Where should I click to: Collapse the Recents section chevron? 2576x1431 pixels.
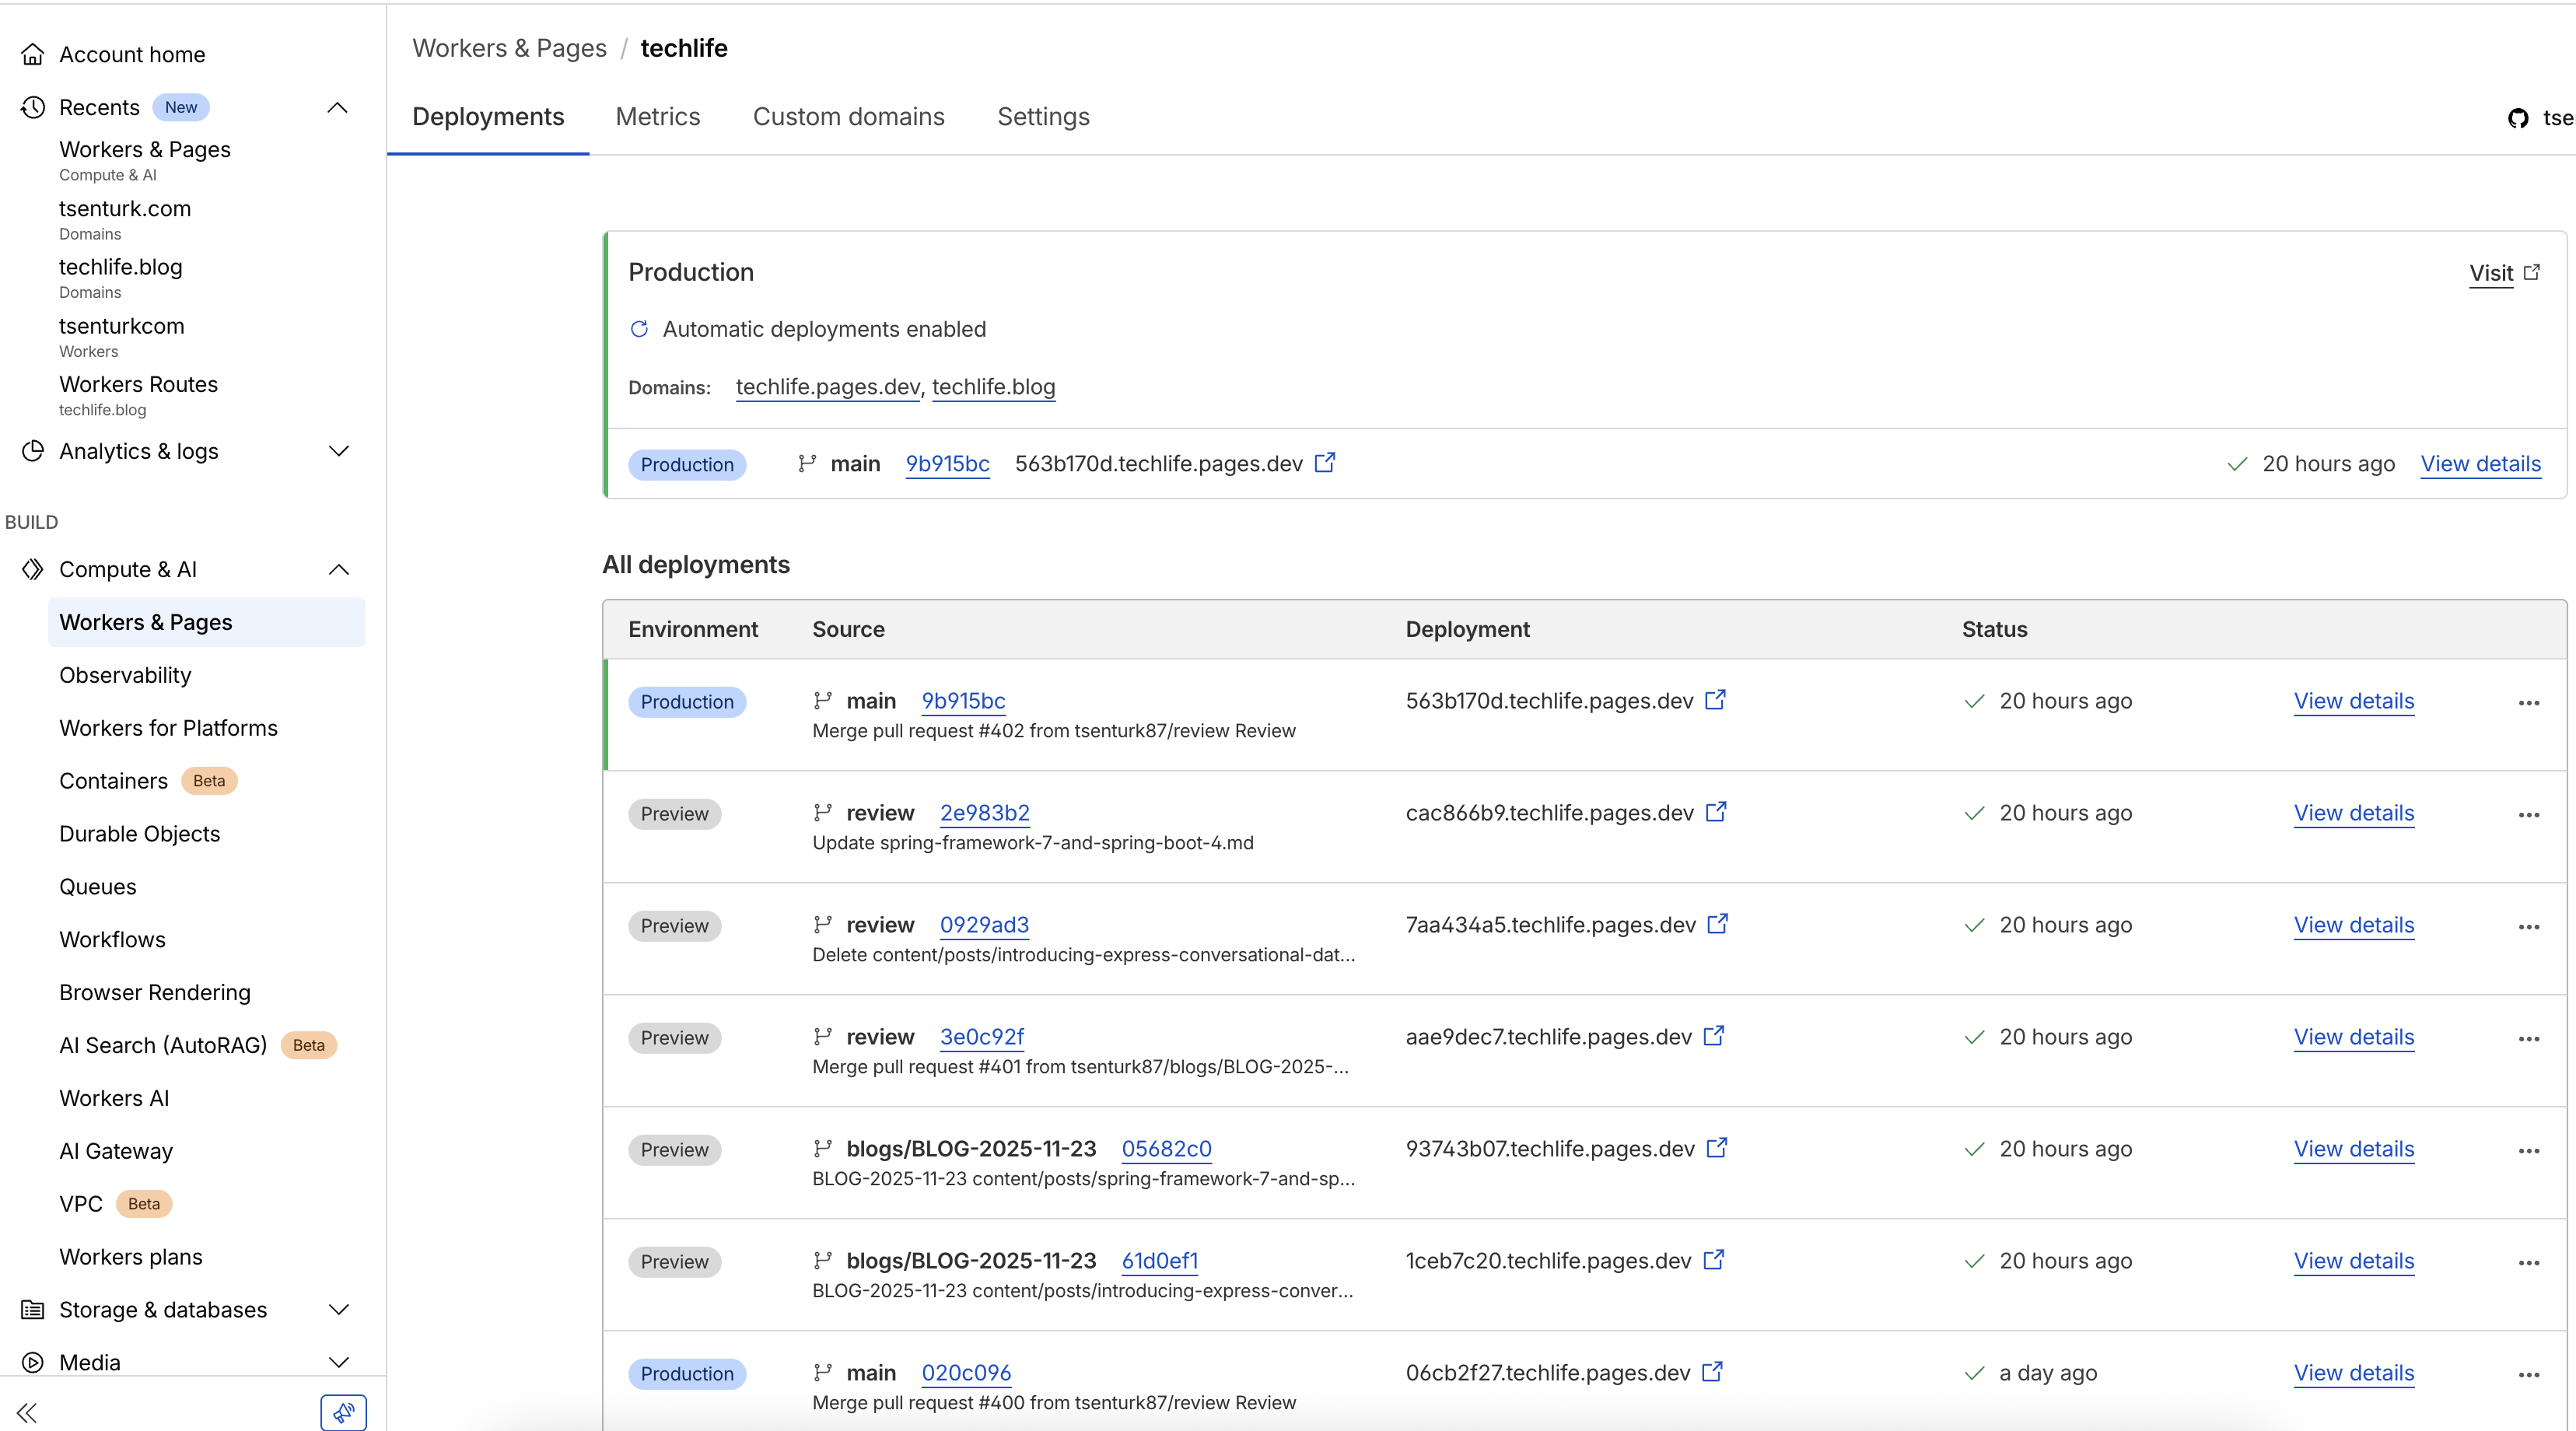[x=337, y=106]
